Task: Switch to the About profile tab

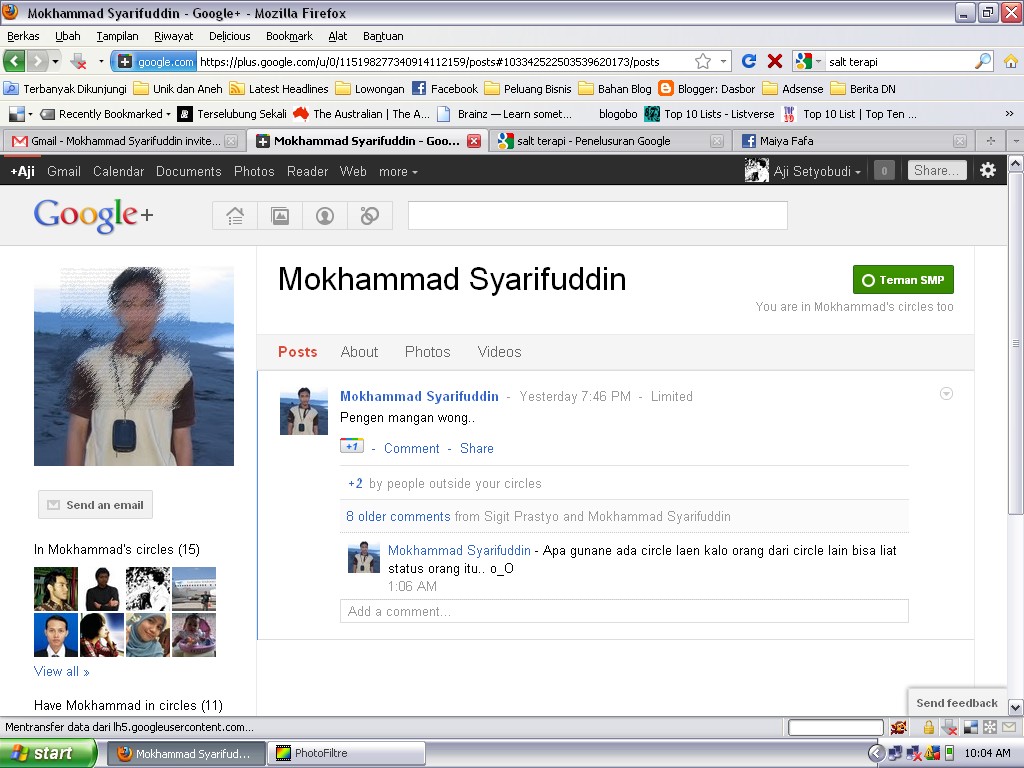Action: [x=359, y=352]
